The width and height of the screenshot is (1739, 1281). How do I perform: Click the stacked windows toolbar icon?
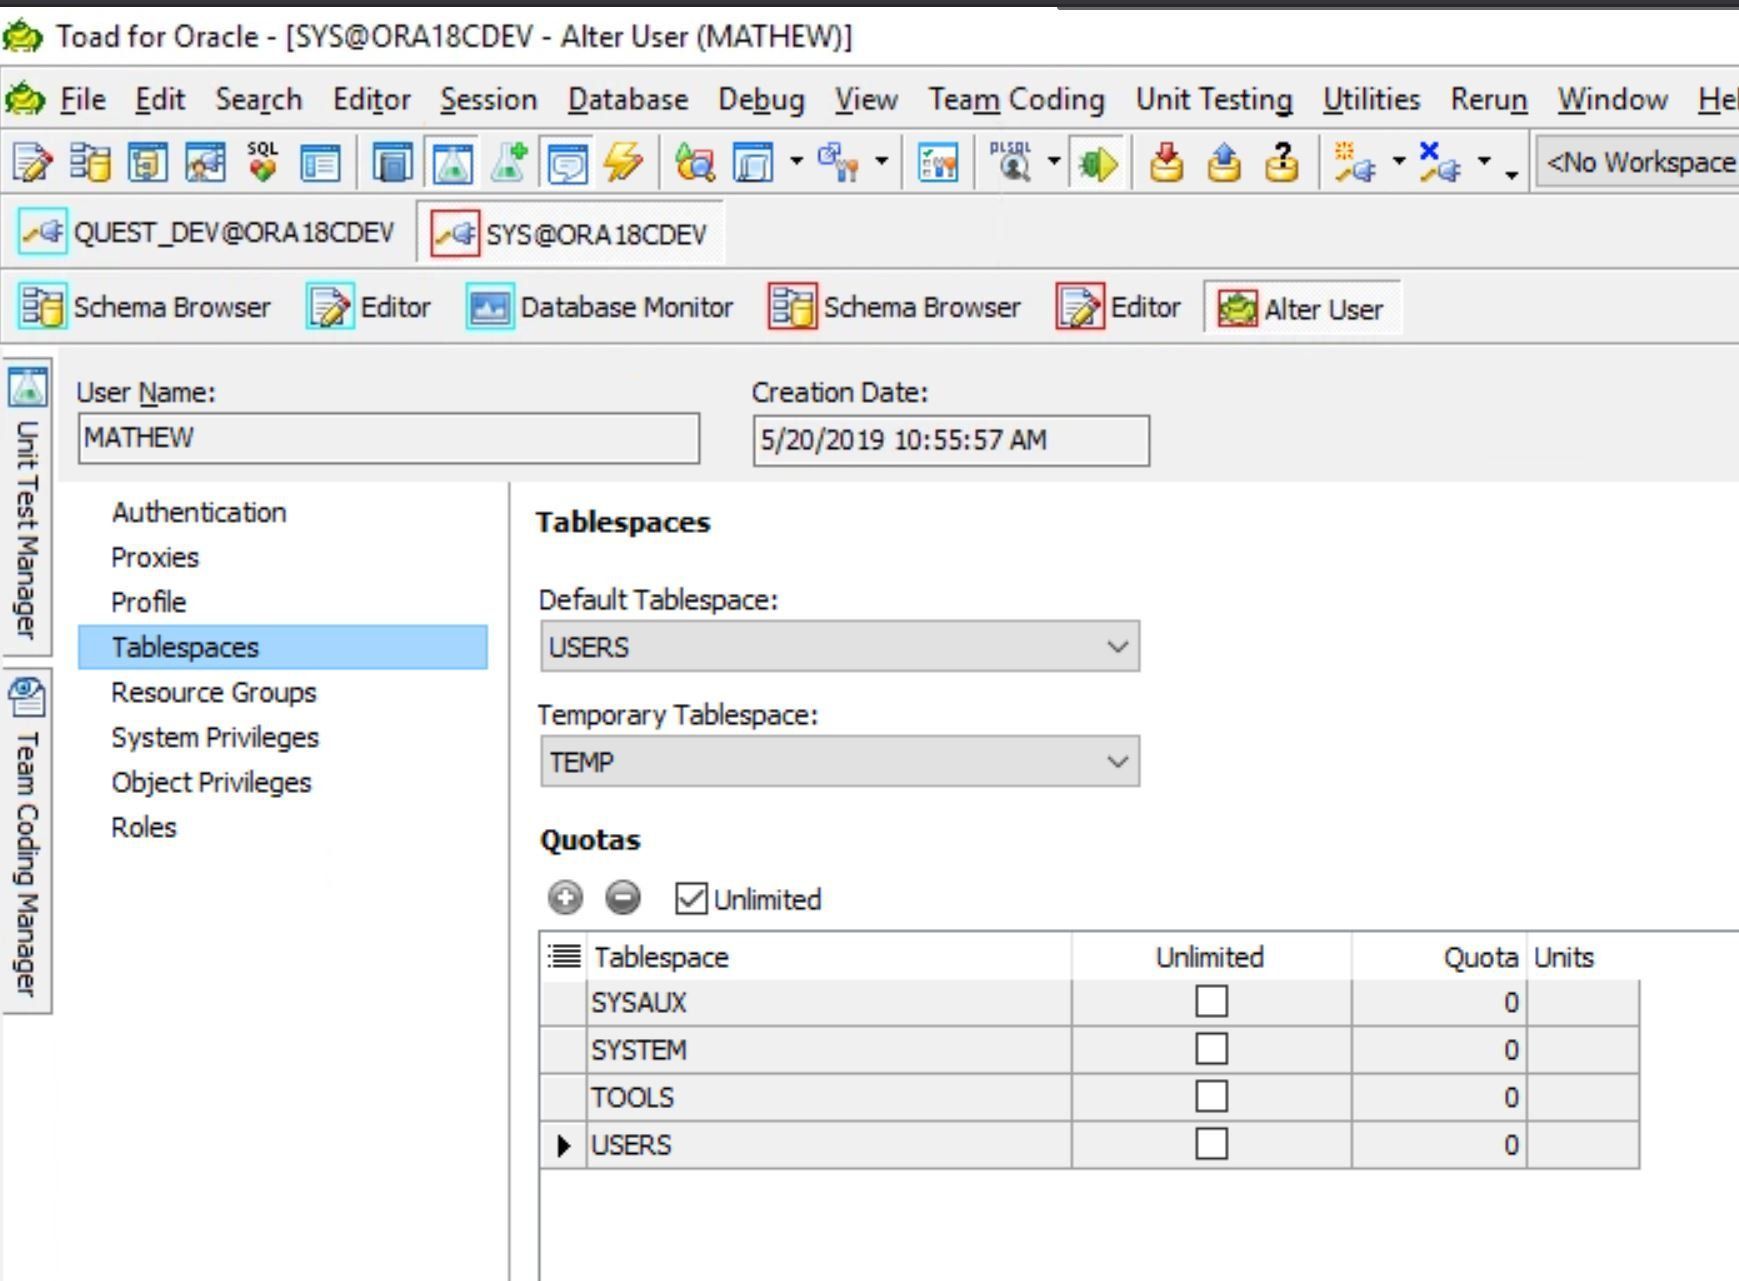pyautogui.click(x=752, y=162)
